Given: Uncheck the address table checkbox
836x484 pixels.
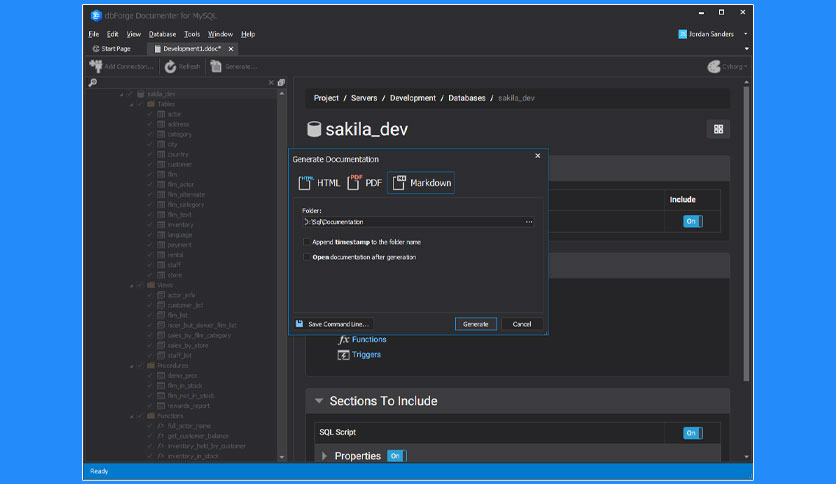Looking at the screenshot, I should click(x=150, y=124).
